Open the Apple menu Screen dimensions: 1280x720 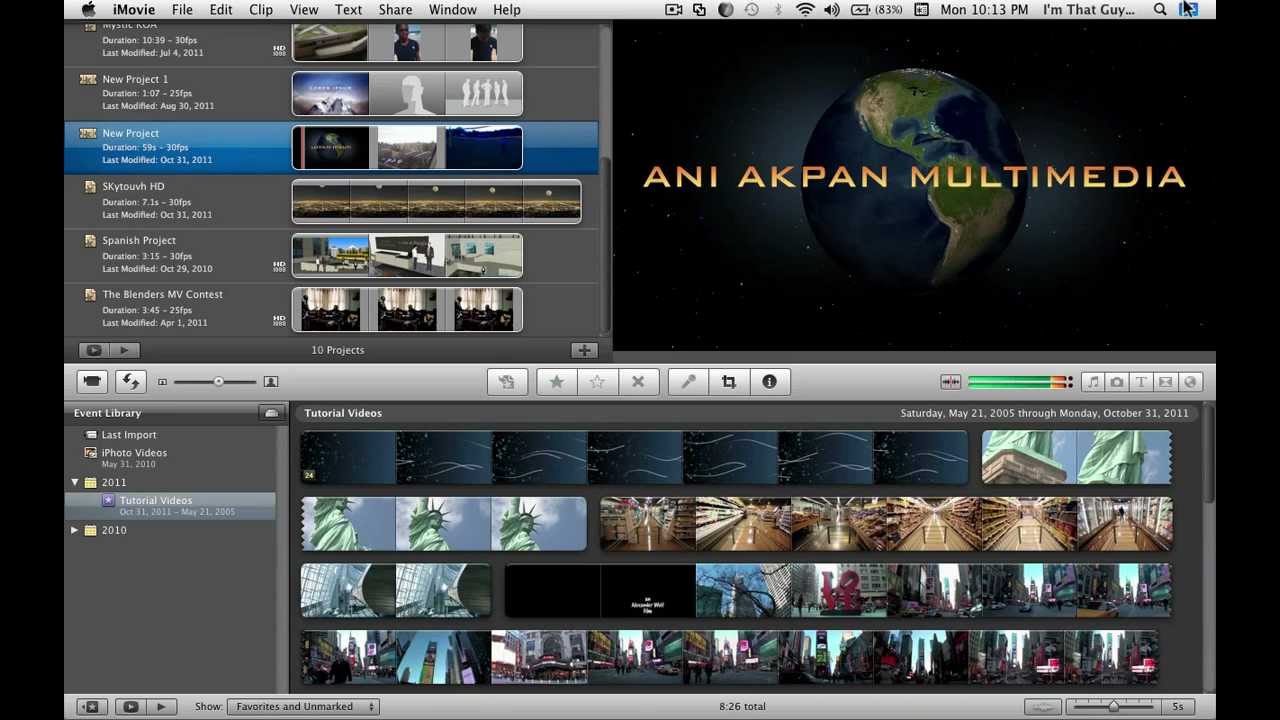[x=88, y=10]
